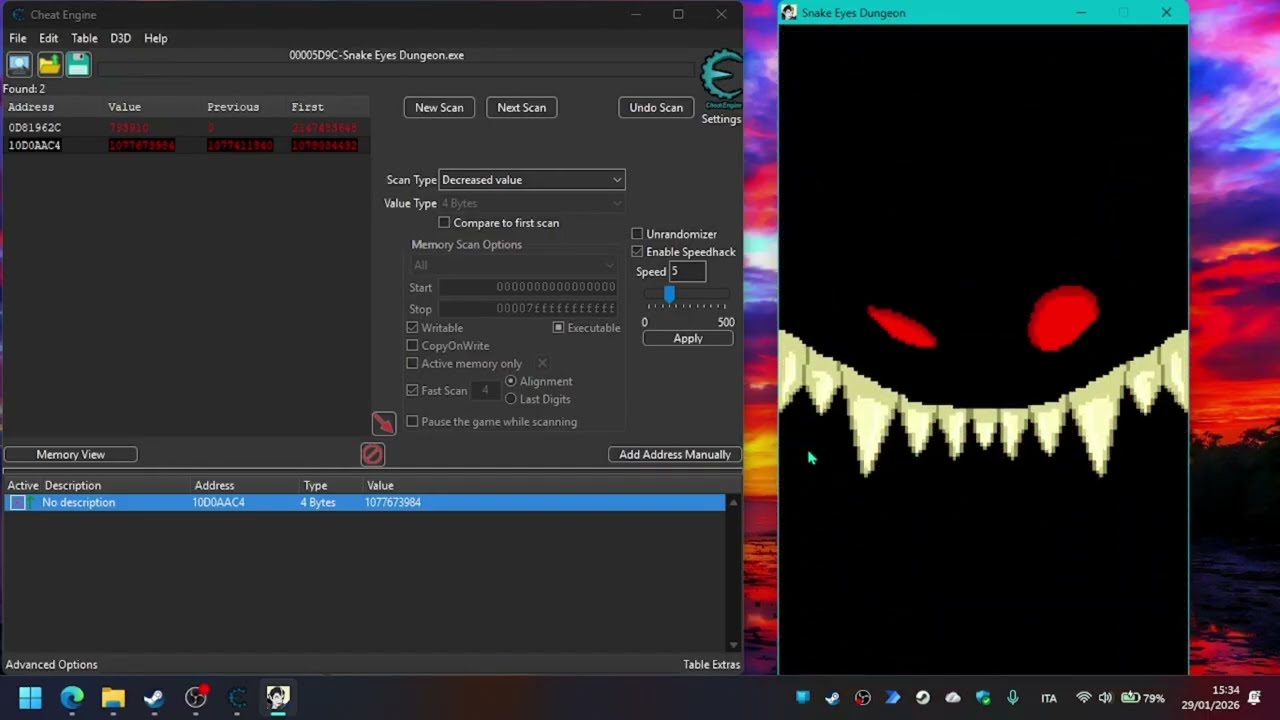Open File Explorer from taskbar
Viewport: 1280px width, 720px height.
point(113,697)
